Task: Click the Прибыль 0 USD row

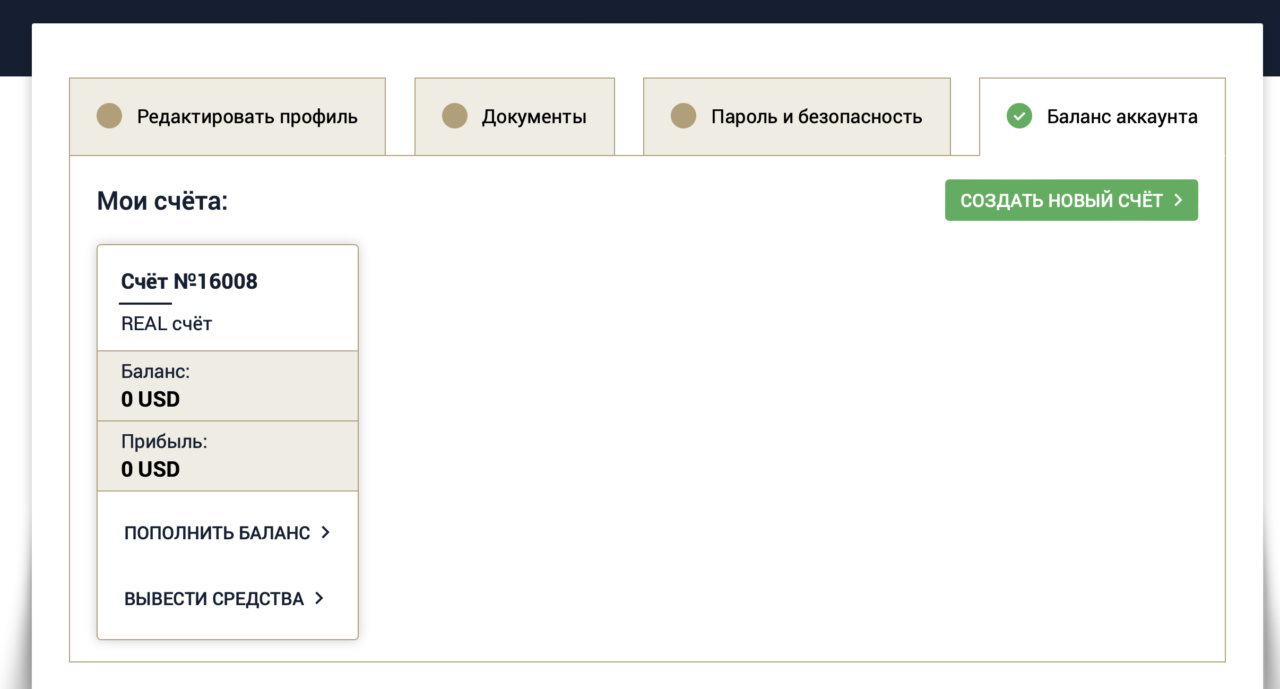Action: click(x=227, y=456)
